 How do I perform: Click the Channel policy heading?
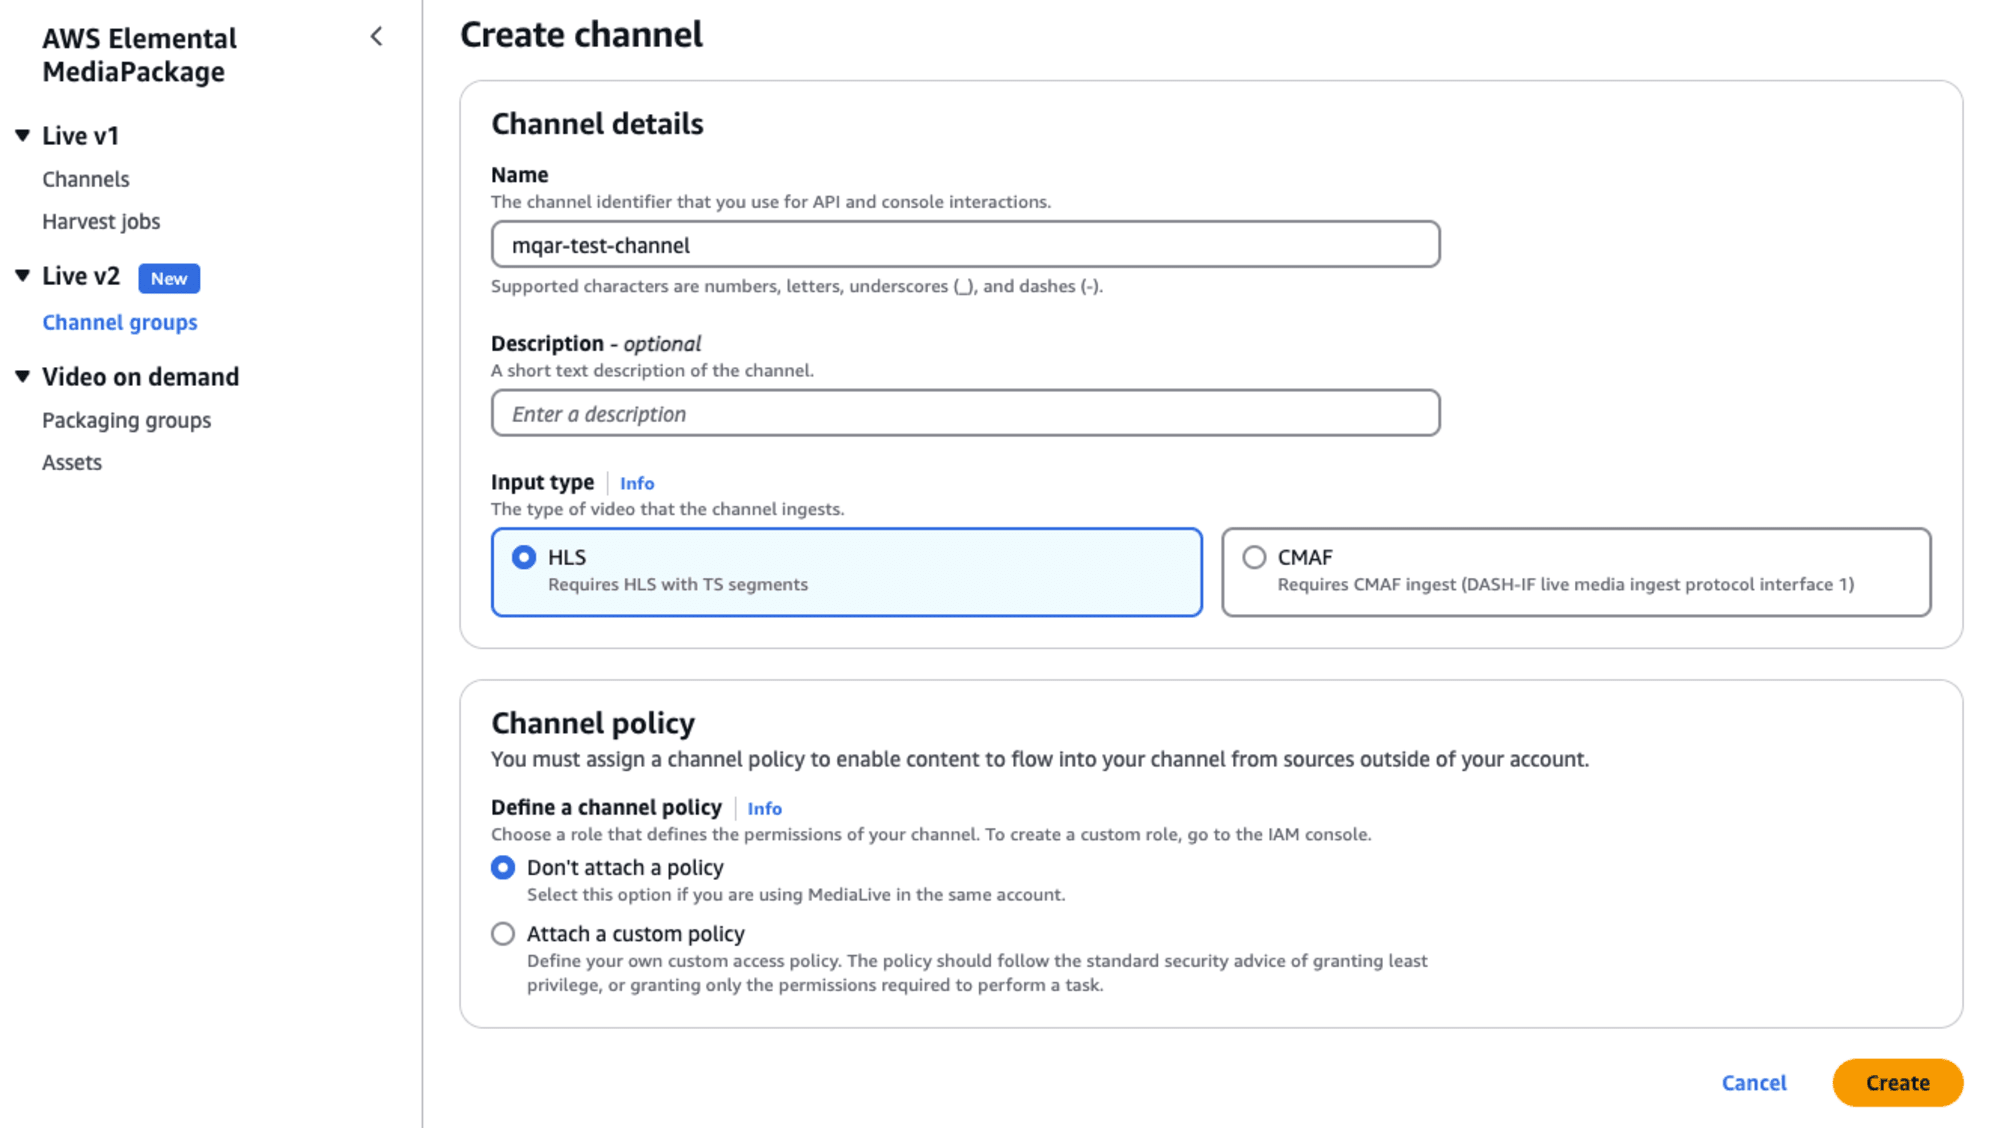[x=593, y=722]
